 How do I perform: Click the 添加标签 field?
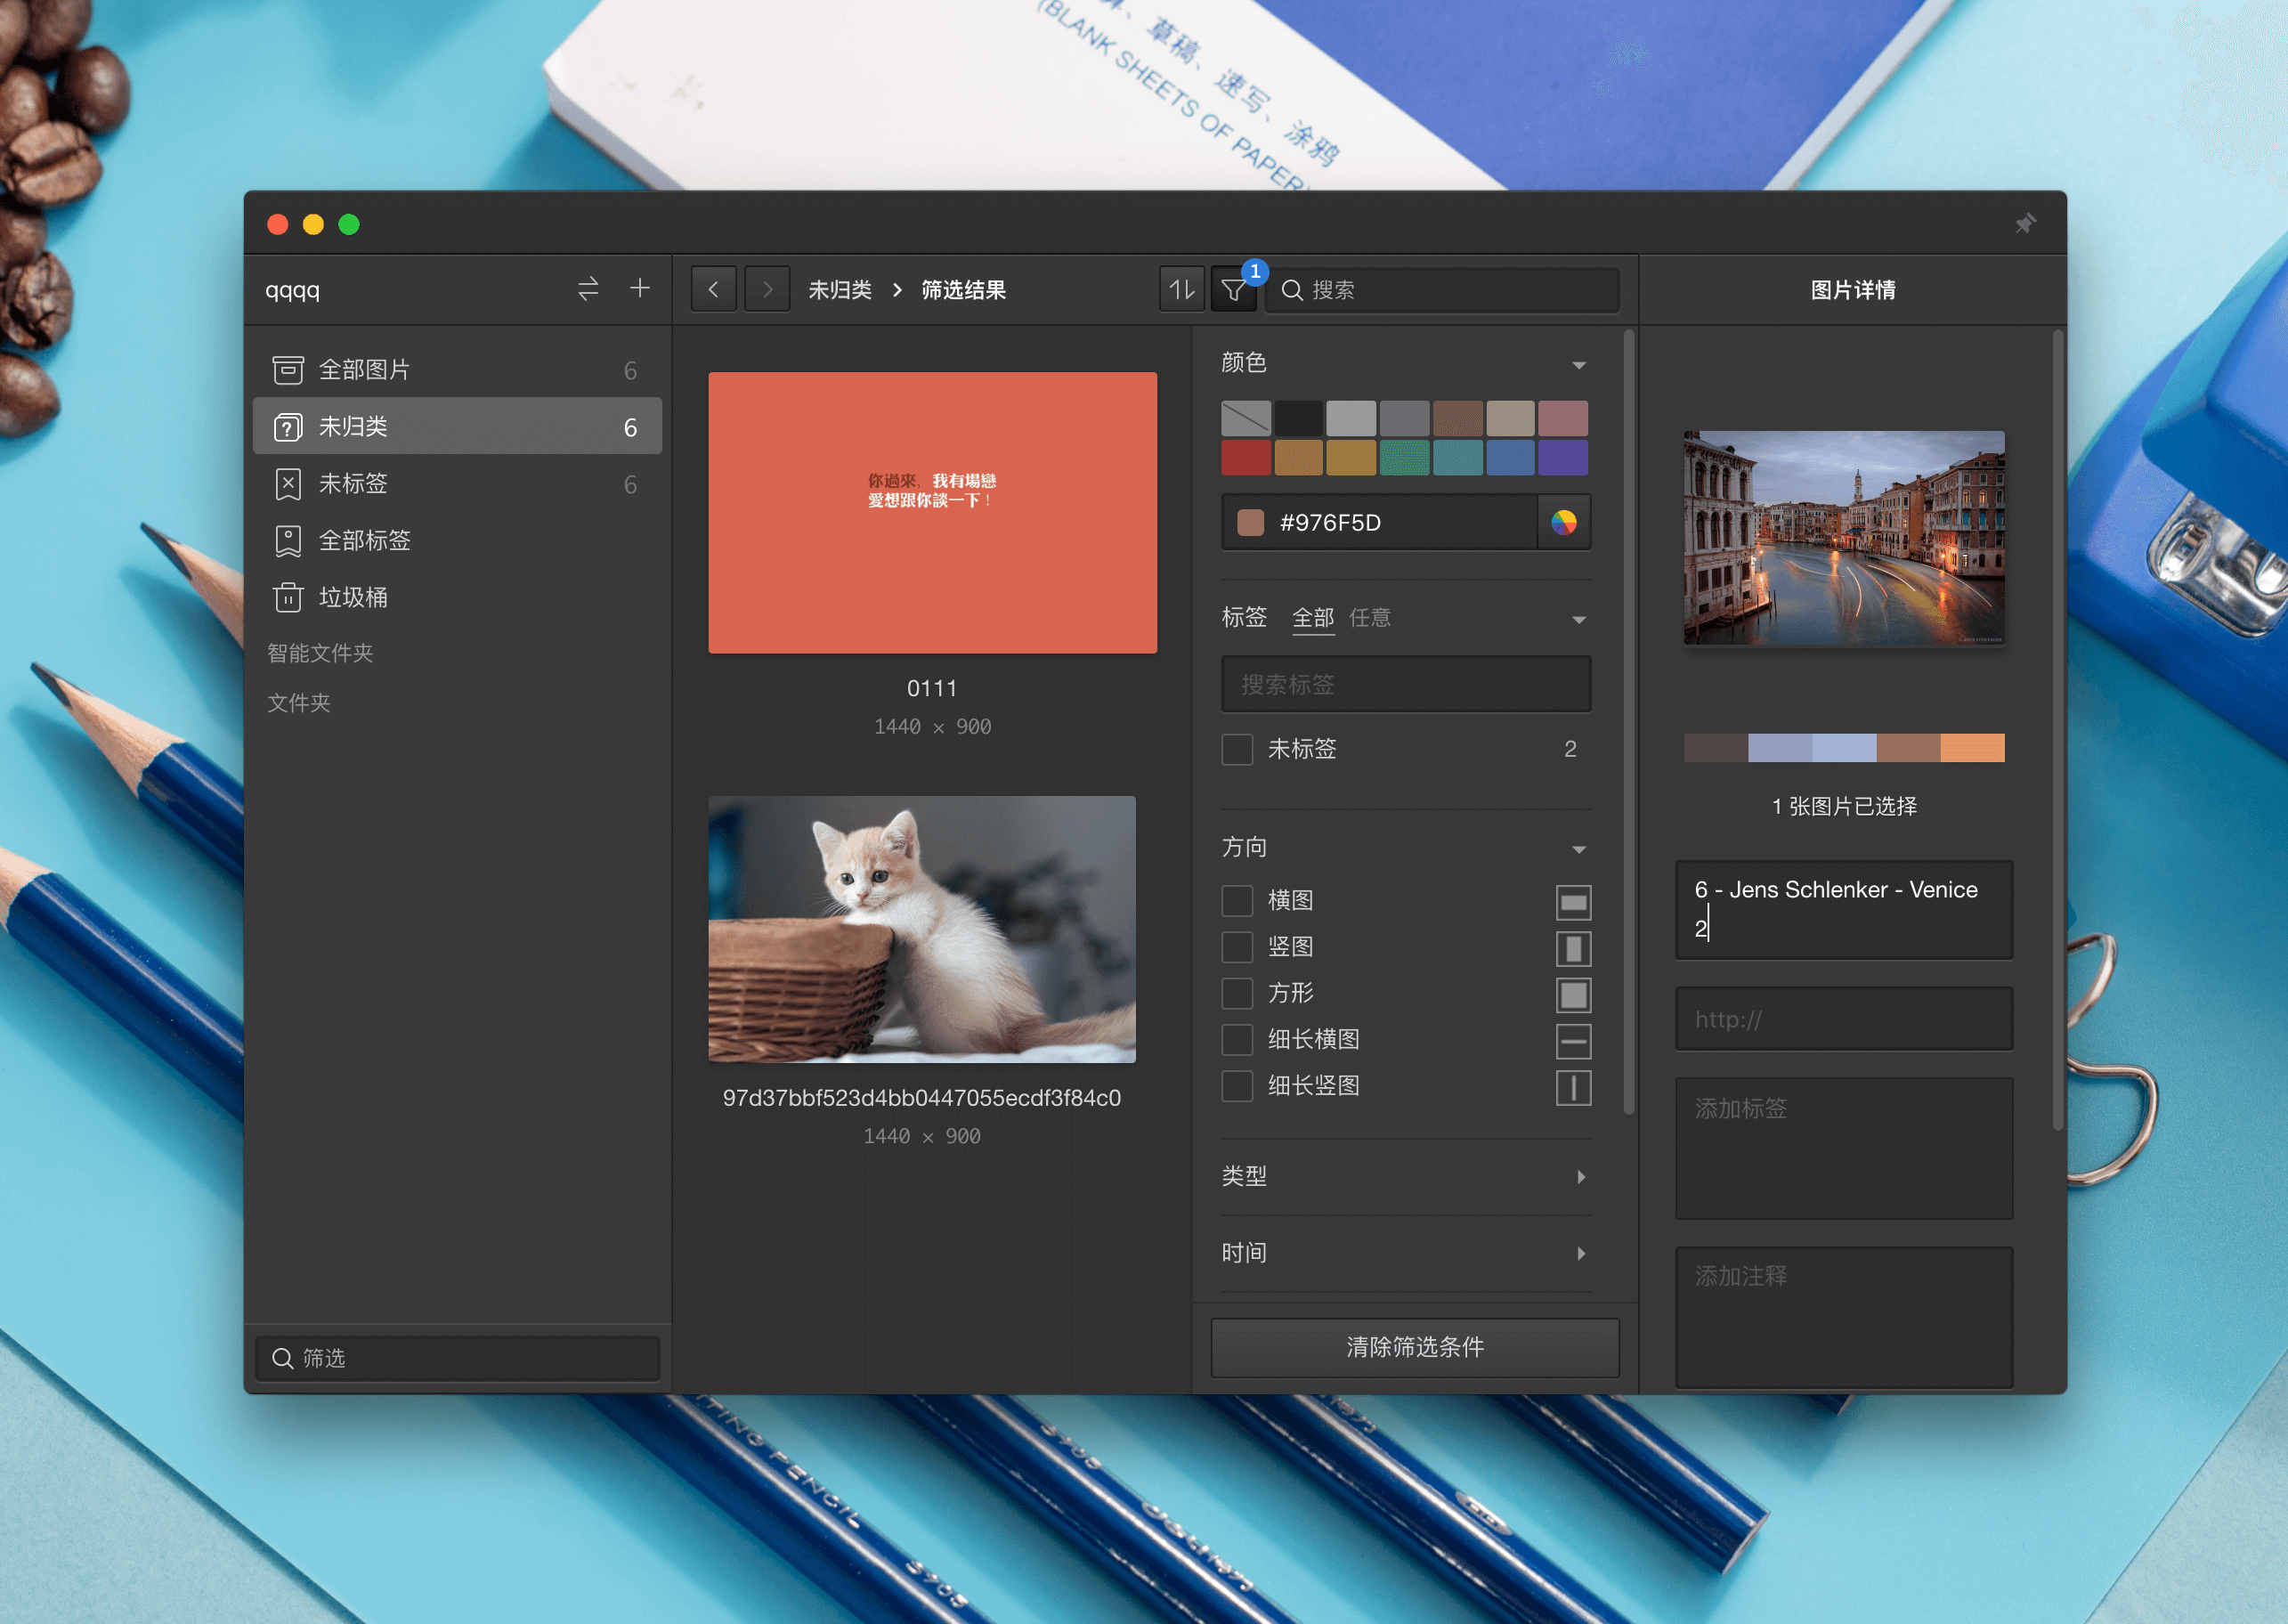coord(1843,1148)
